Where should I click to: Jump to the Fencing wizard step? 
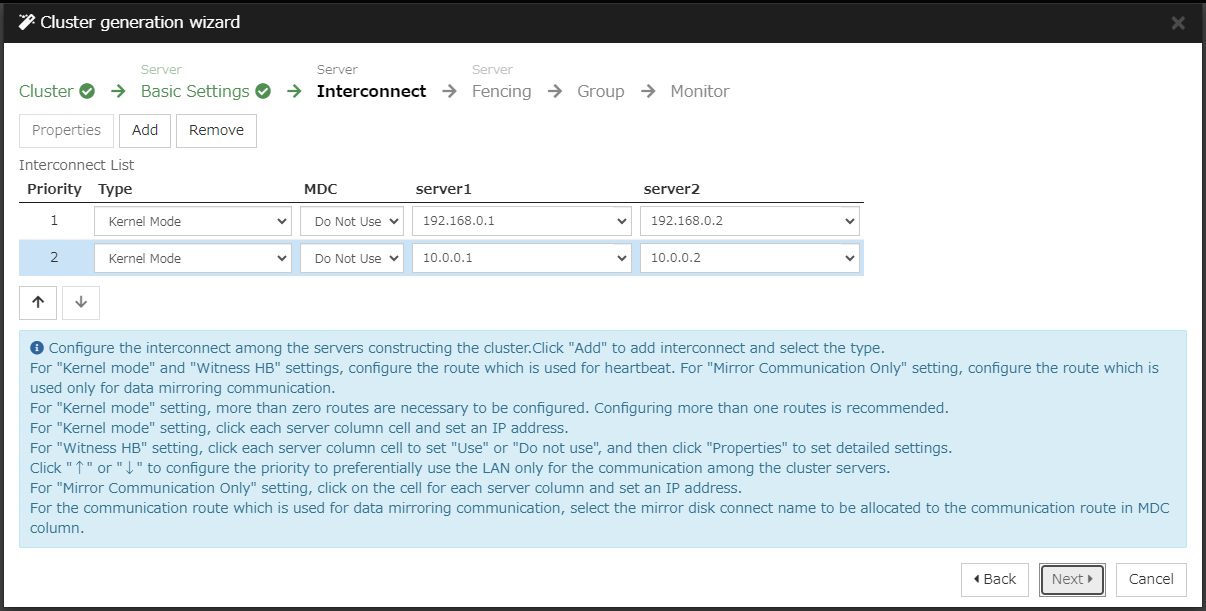[x=501, y=91]
